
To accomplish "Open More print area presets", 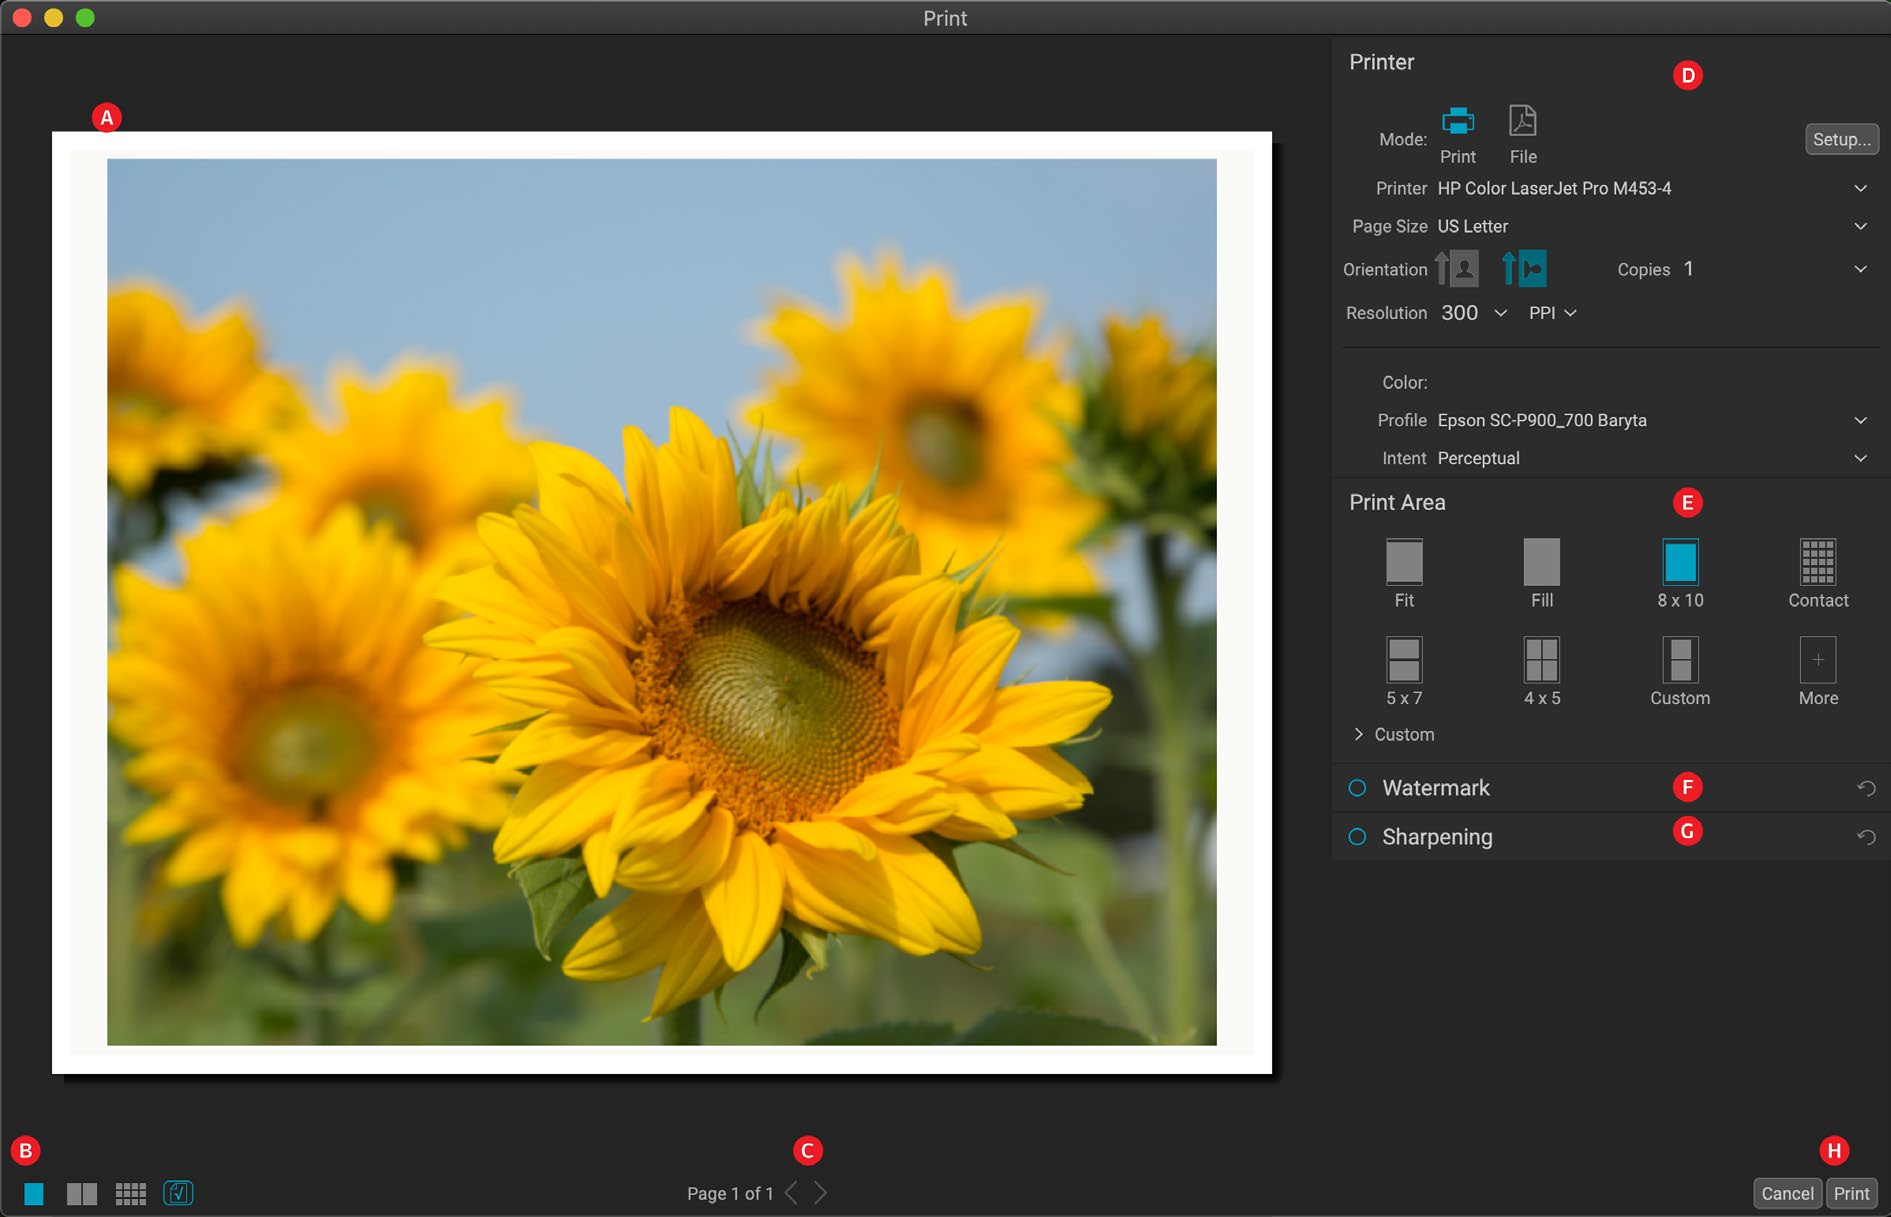I will (1817, 660).
